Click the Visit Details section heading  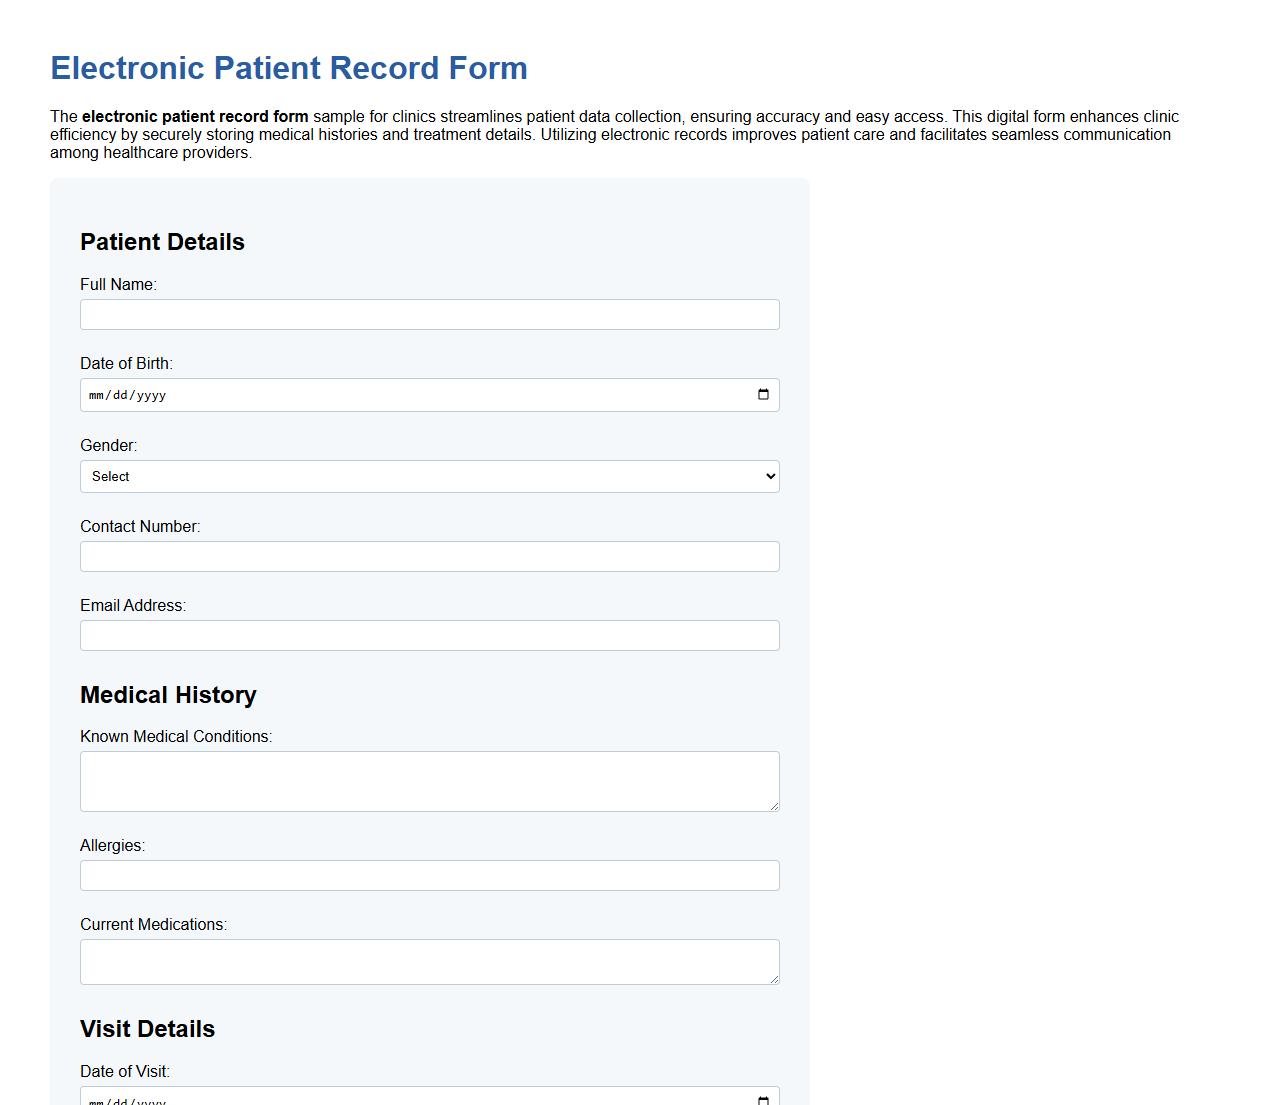coord(147,1028)
